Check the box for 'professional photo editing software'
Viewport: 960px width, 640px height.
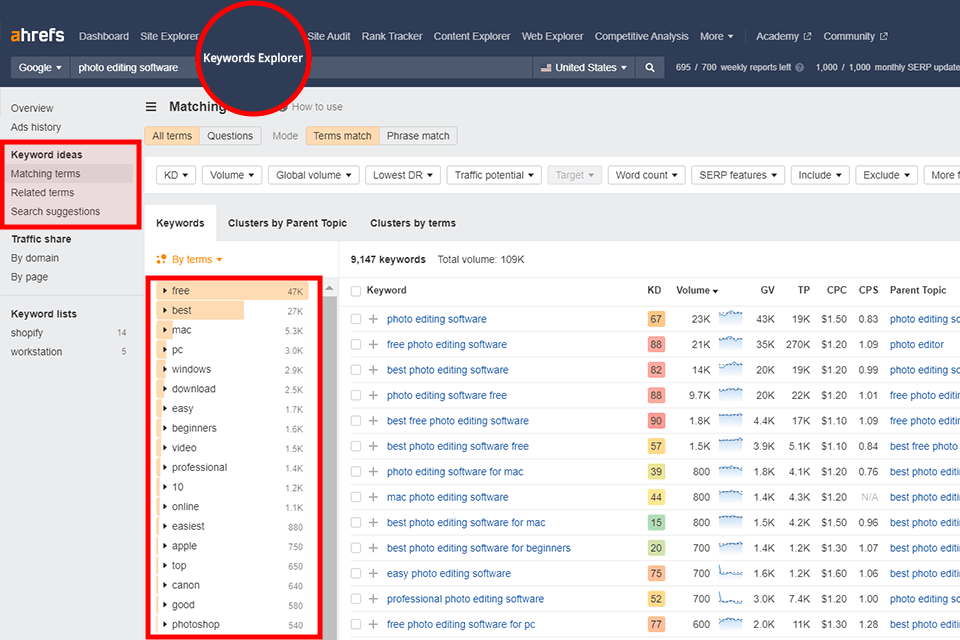356,599
